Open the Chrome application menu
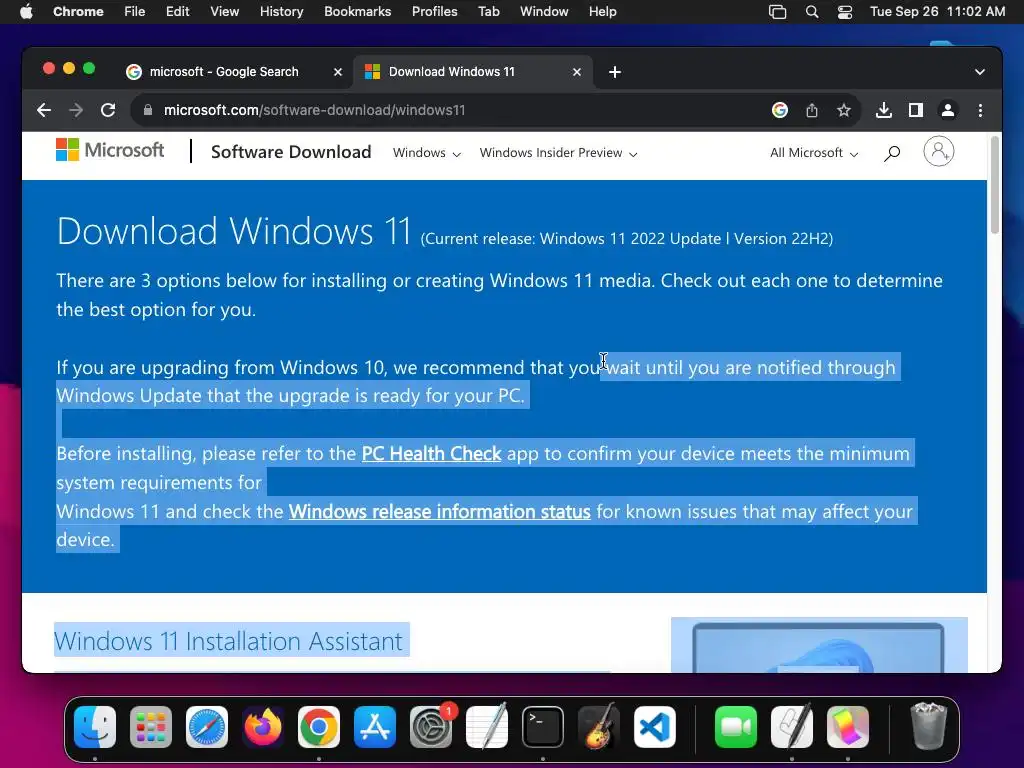The image size is (1024, 768). click(78, 12)
